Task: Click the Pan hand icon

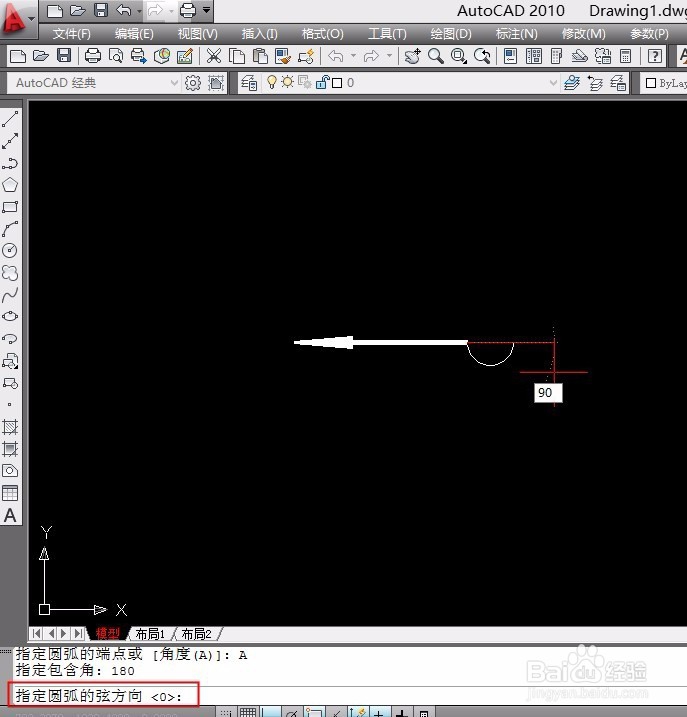Action: click(413, 56)
